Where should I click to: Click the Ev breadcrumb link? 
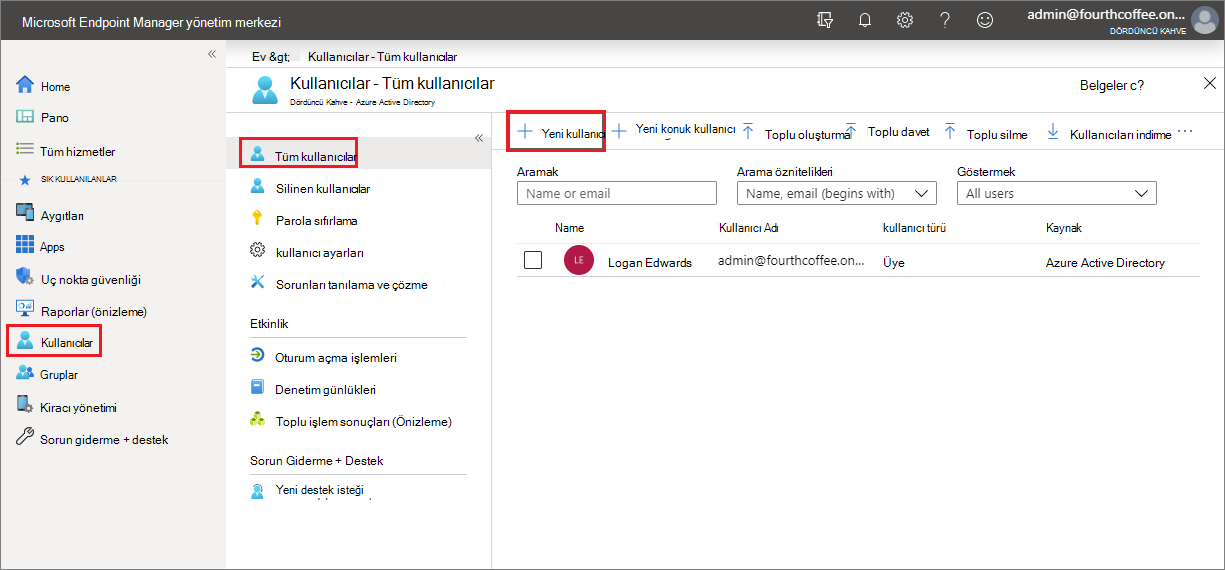point(271,58)
